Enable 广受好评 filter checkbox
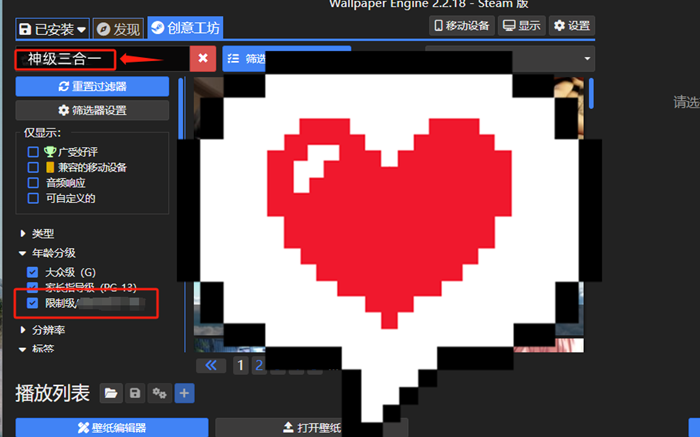The height and width of the screenshot is (437, 700). tap(34, 152)
